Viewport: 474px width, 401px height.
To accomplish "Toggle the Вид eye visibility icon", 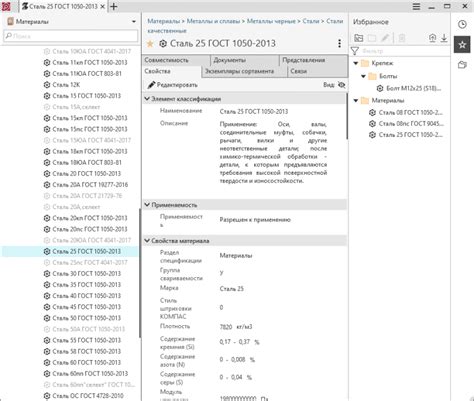I will 342,85.
